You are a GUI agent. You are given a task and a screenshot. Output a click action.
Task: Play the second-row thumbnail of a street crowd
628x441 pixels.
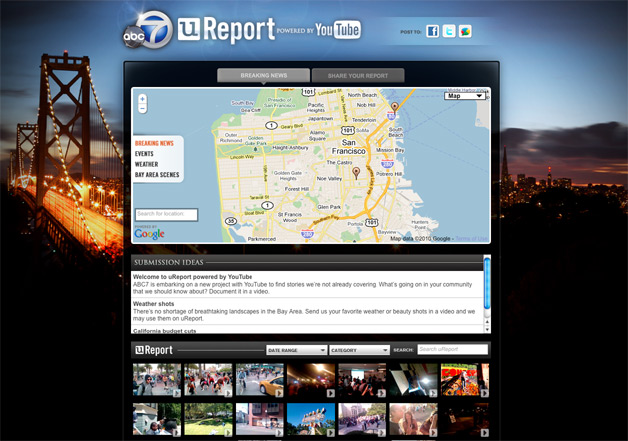362,419
